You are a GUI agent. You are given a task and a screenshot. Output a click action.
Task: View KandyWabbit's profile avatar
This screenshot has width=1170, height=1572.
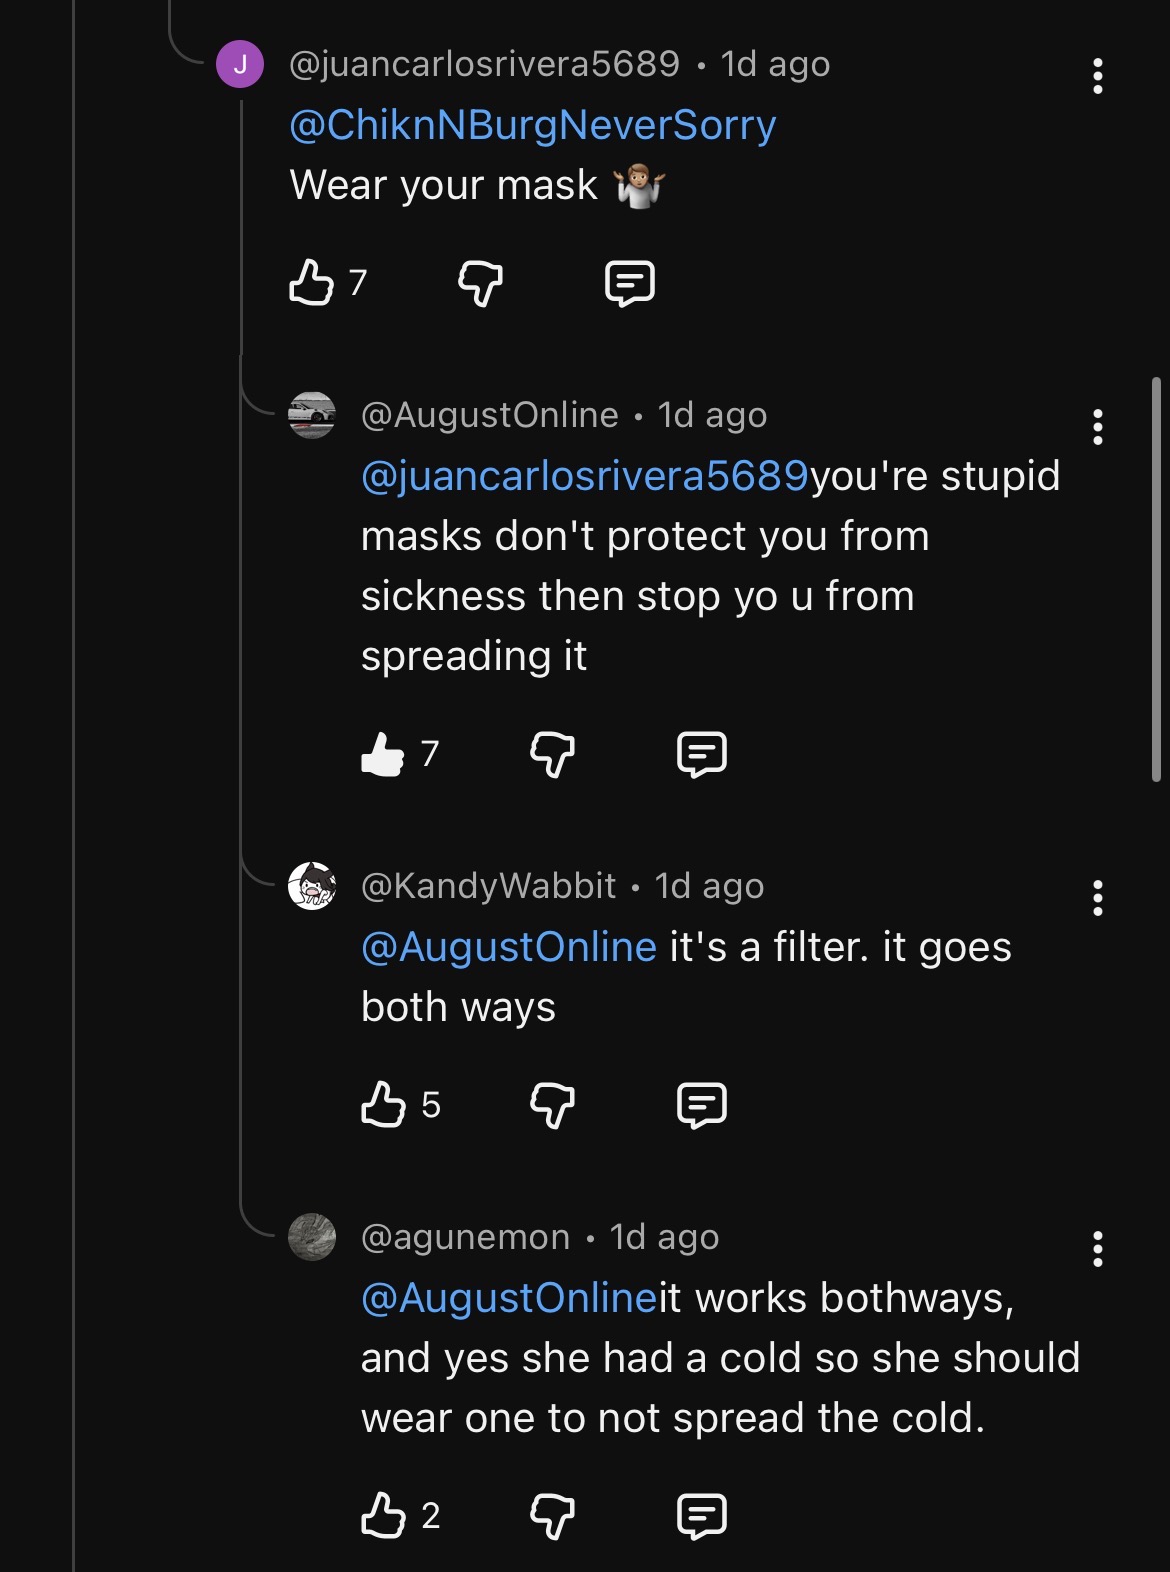[x=312, y=886]
